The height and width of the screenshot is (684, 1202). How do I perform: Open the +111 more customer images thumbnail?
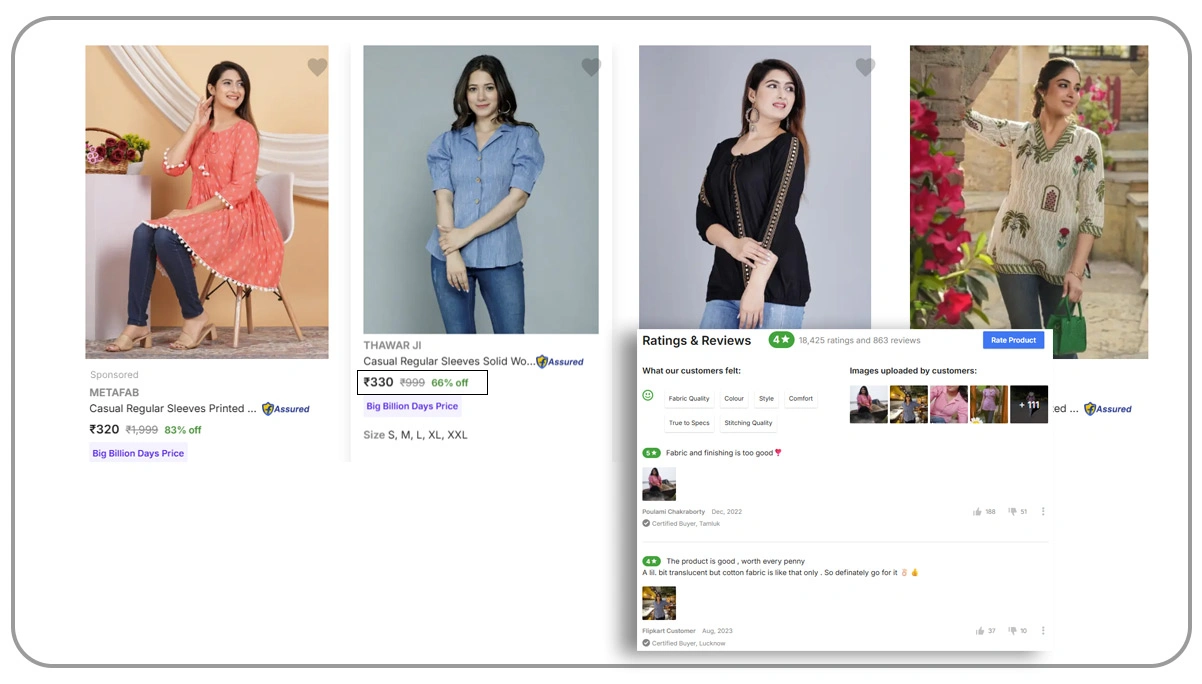(1029, 405)
